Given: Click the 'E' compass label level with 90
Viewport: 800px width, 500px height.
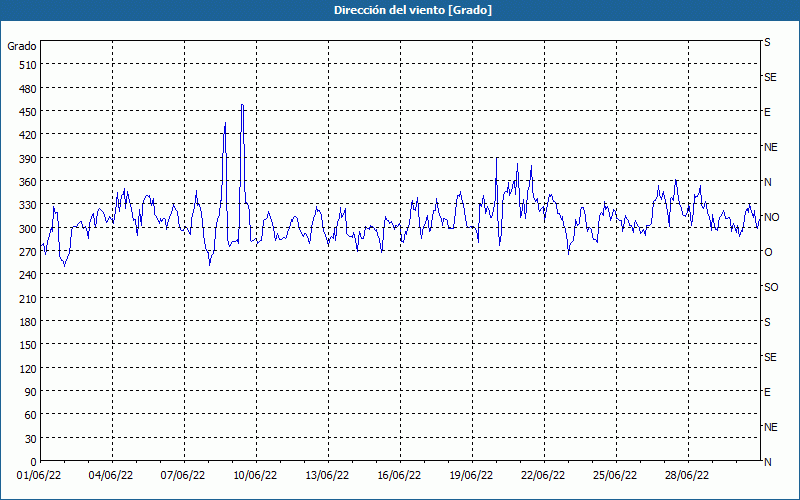Looking at the screenshot, I should [x=767, y=392].
